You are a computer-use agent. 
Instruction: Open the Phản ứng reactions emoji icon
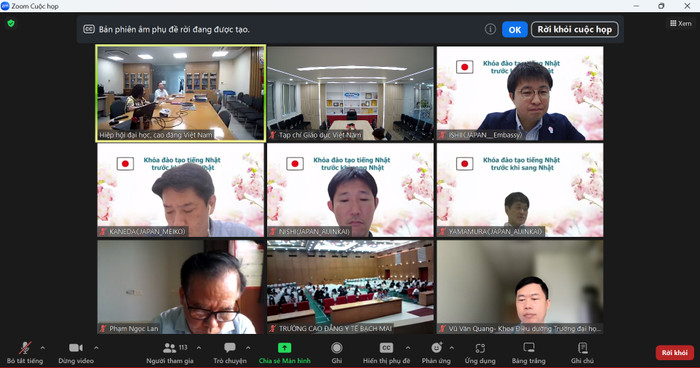pyautogui.click(x=437, y=347)
